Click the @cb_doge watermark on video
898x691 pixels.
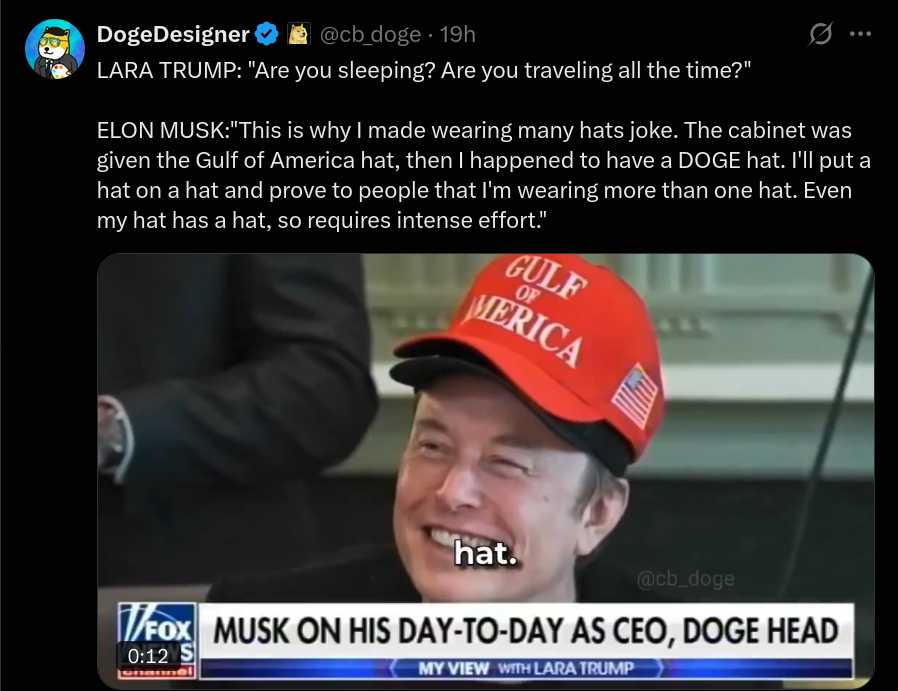tap(686, 578)
